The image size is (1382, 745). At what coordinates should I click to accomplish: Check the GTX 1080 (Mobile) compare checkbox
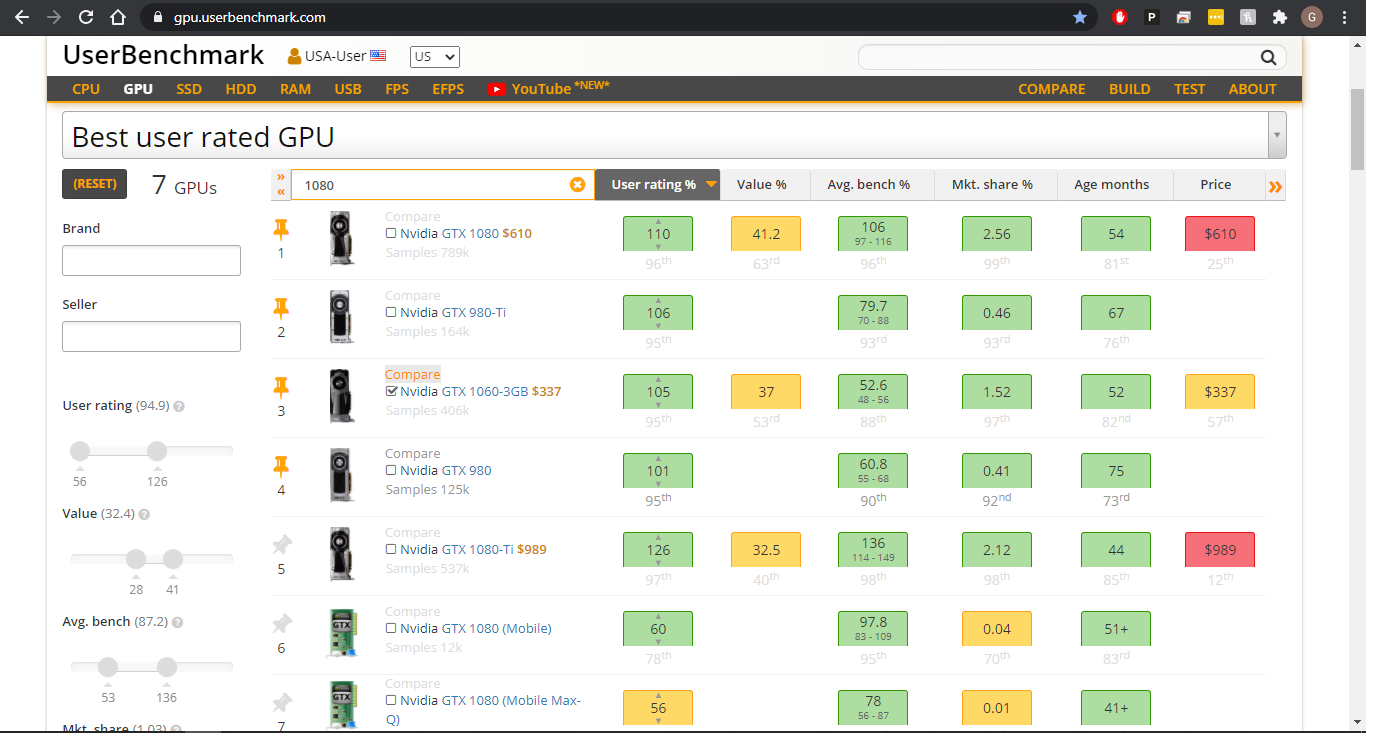(391, 629)
